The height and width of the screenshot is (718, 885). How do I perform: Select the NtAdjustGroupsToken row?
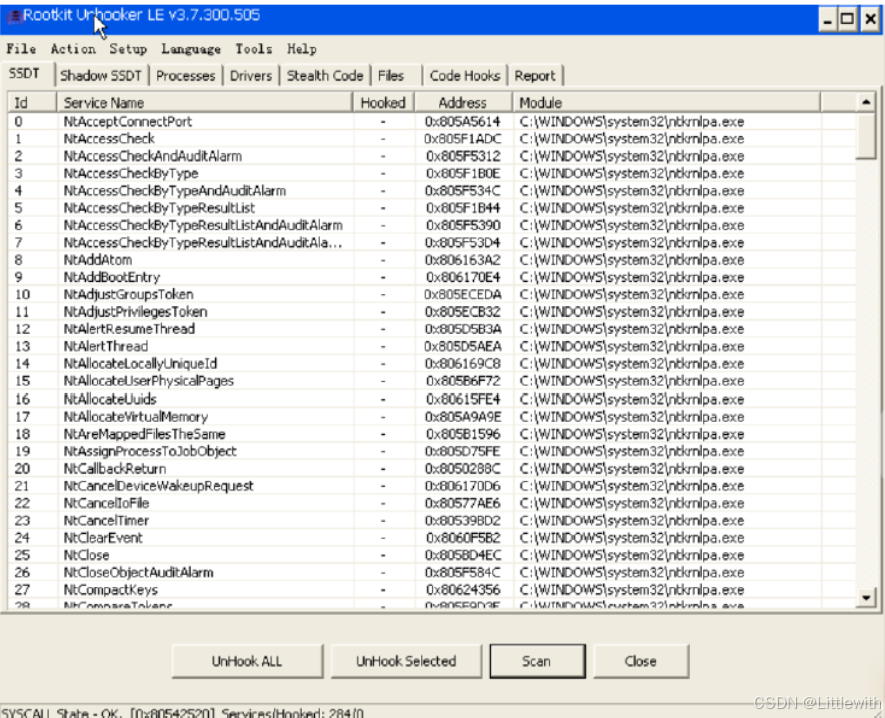(x=432, y=295)
